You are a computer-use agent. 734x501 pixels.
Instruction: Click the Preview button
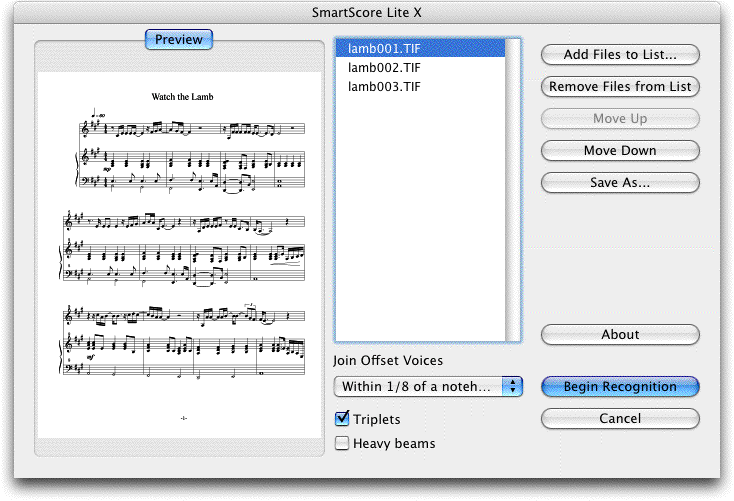pyautogui.click(x=179, y=39)
